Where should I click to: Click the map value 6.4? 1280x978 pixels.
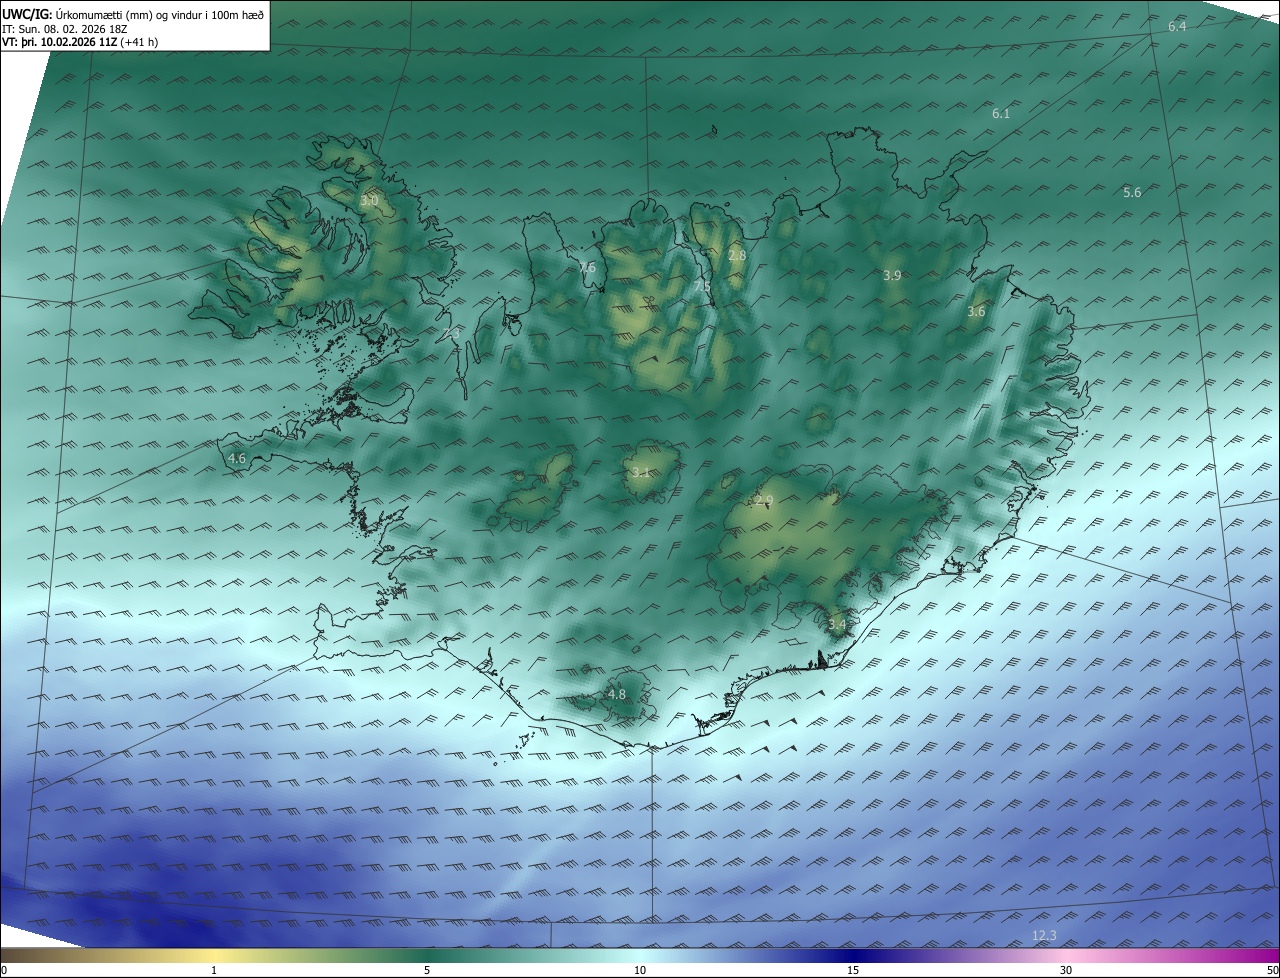point(1177,26)
